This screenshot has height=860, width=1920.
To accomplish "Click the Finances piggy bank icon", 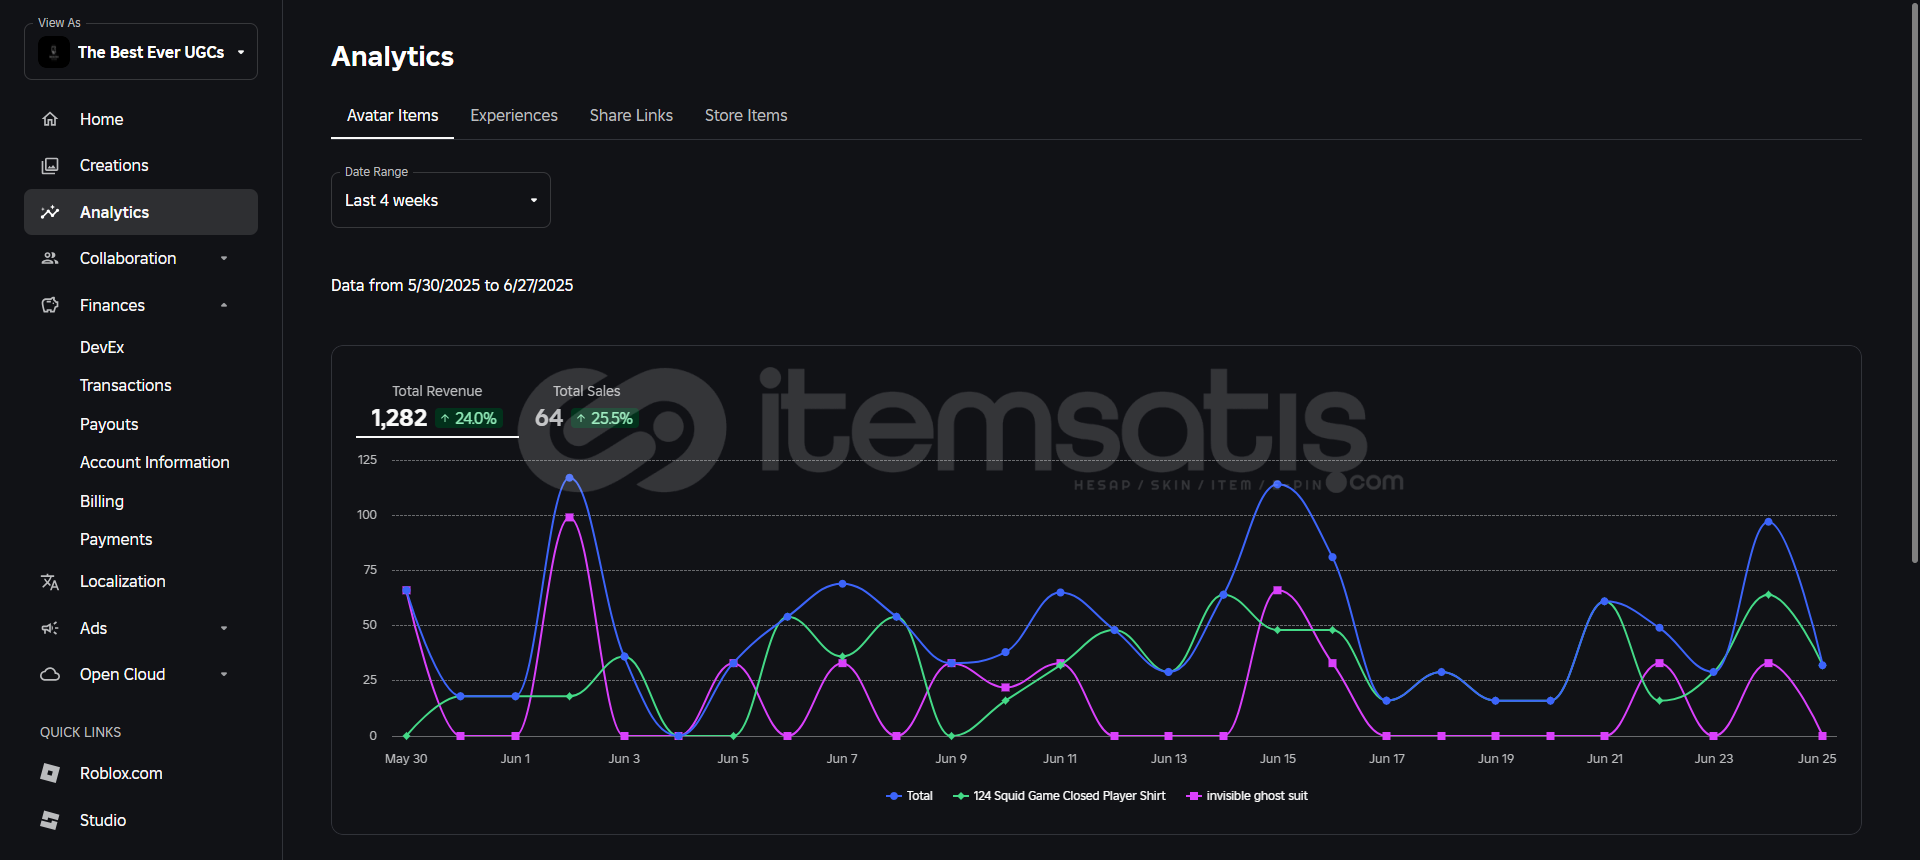I will click(x=50, y=305).
